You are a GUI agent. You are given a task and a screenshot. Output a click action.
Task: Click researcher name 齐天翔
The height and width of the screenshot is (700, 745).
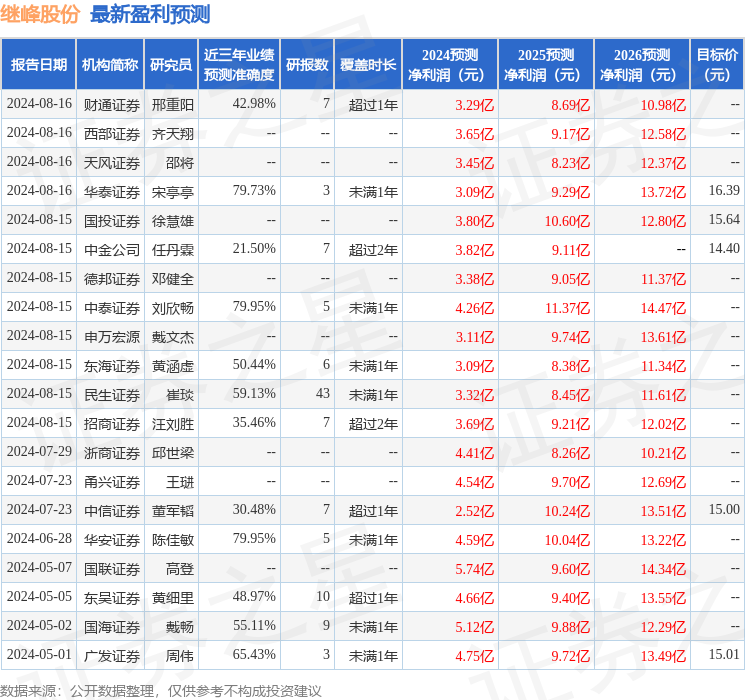pyautogui.click(x=172, y=134)
